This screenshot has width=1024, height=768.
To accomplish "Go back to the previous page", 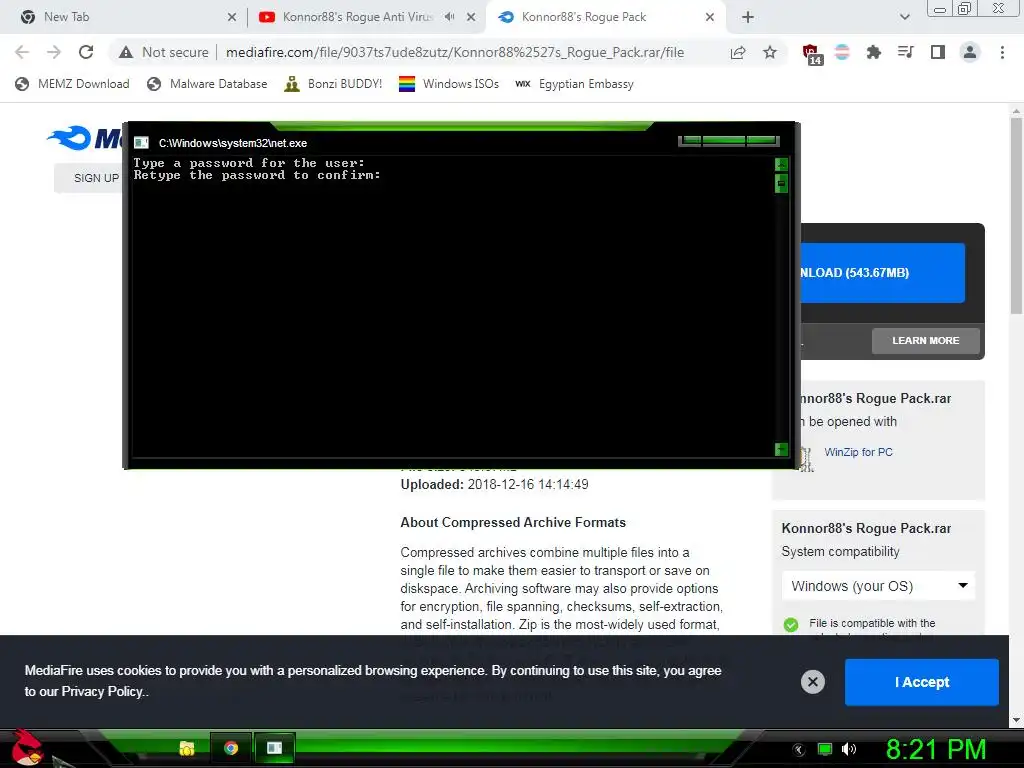I will 22,52.
